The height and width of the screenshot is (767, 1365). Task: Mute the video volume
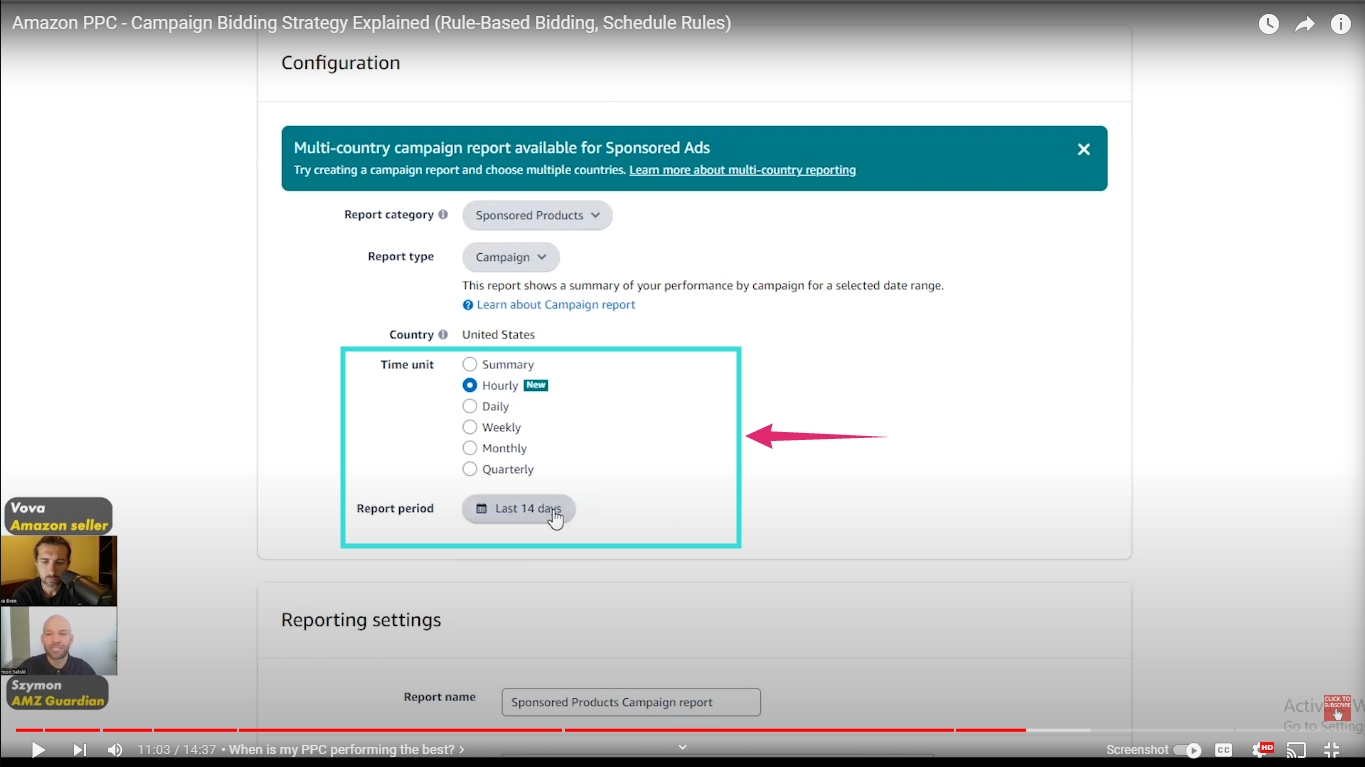point(115,750)
